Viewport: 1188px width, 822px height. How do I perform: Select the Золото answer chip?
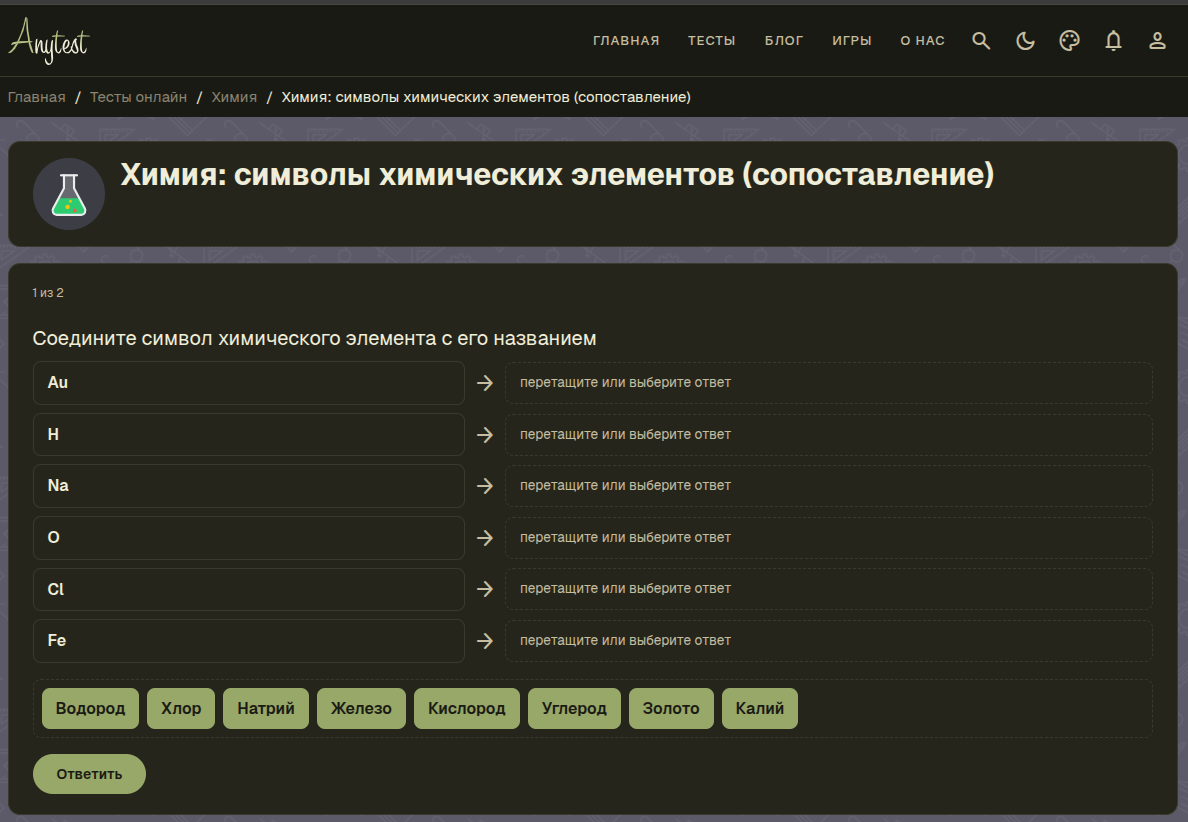[671, 708]
